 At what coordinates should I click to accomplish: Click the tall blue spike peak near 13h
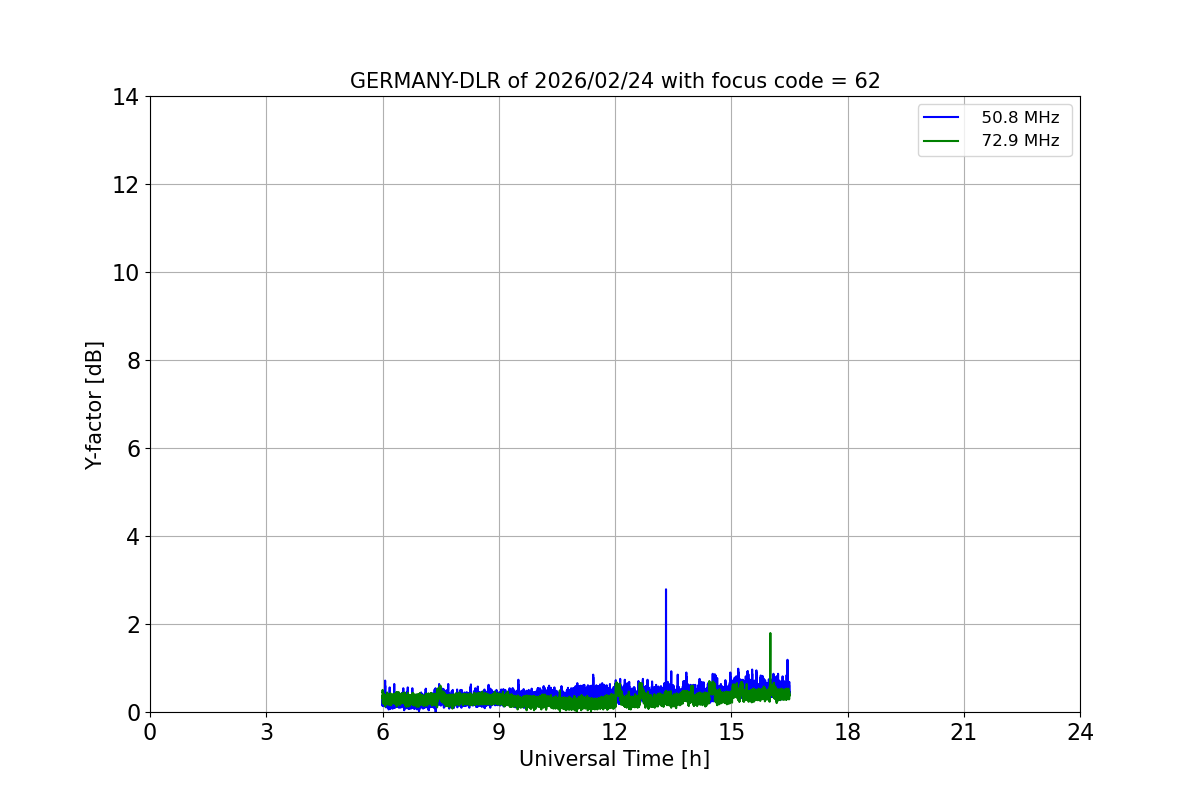(x=666, y=590)
